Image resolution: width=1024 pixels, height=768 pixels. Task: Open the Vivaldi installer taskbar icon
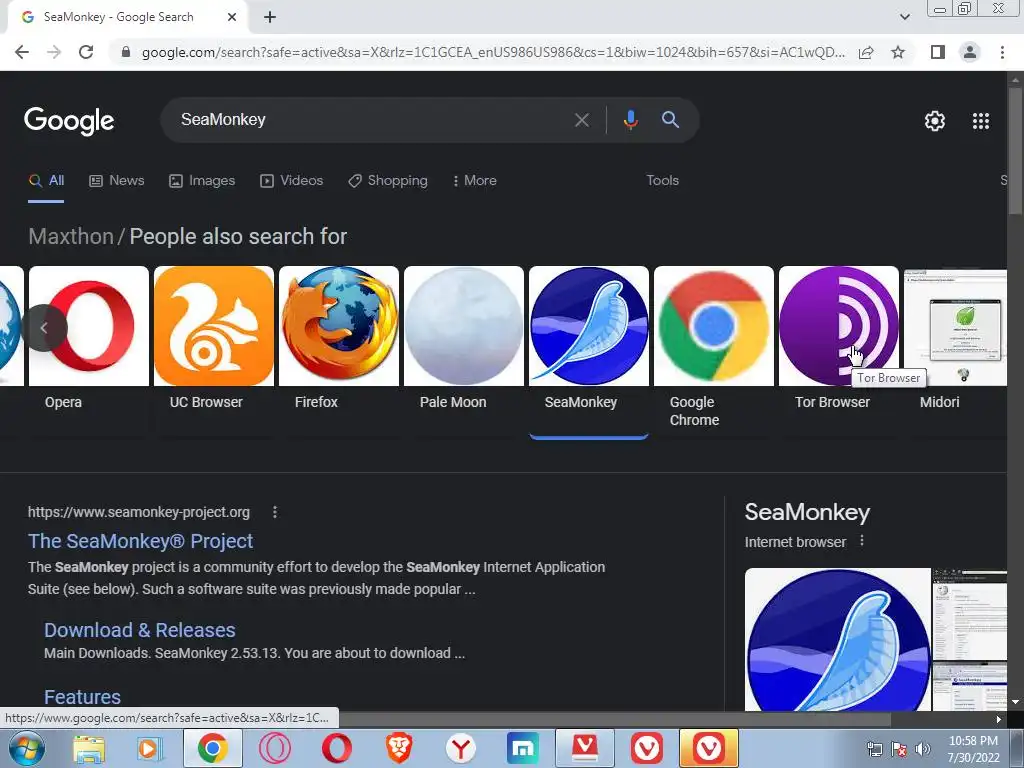click(x=584, y=748)
